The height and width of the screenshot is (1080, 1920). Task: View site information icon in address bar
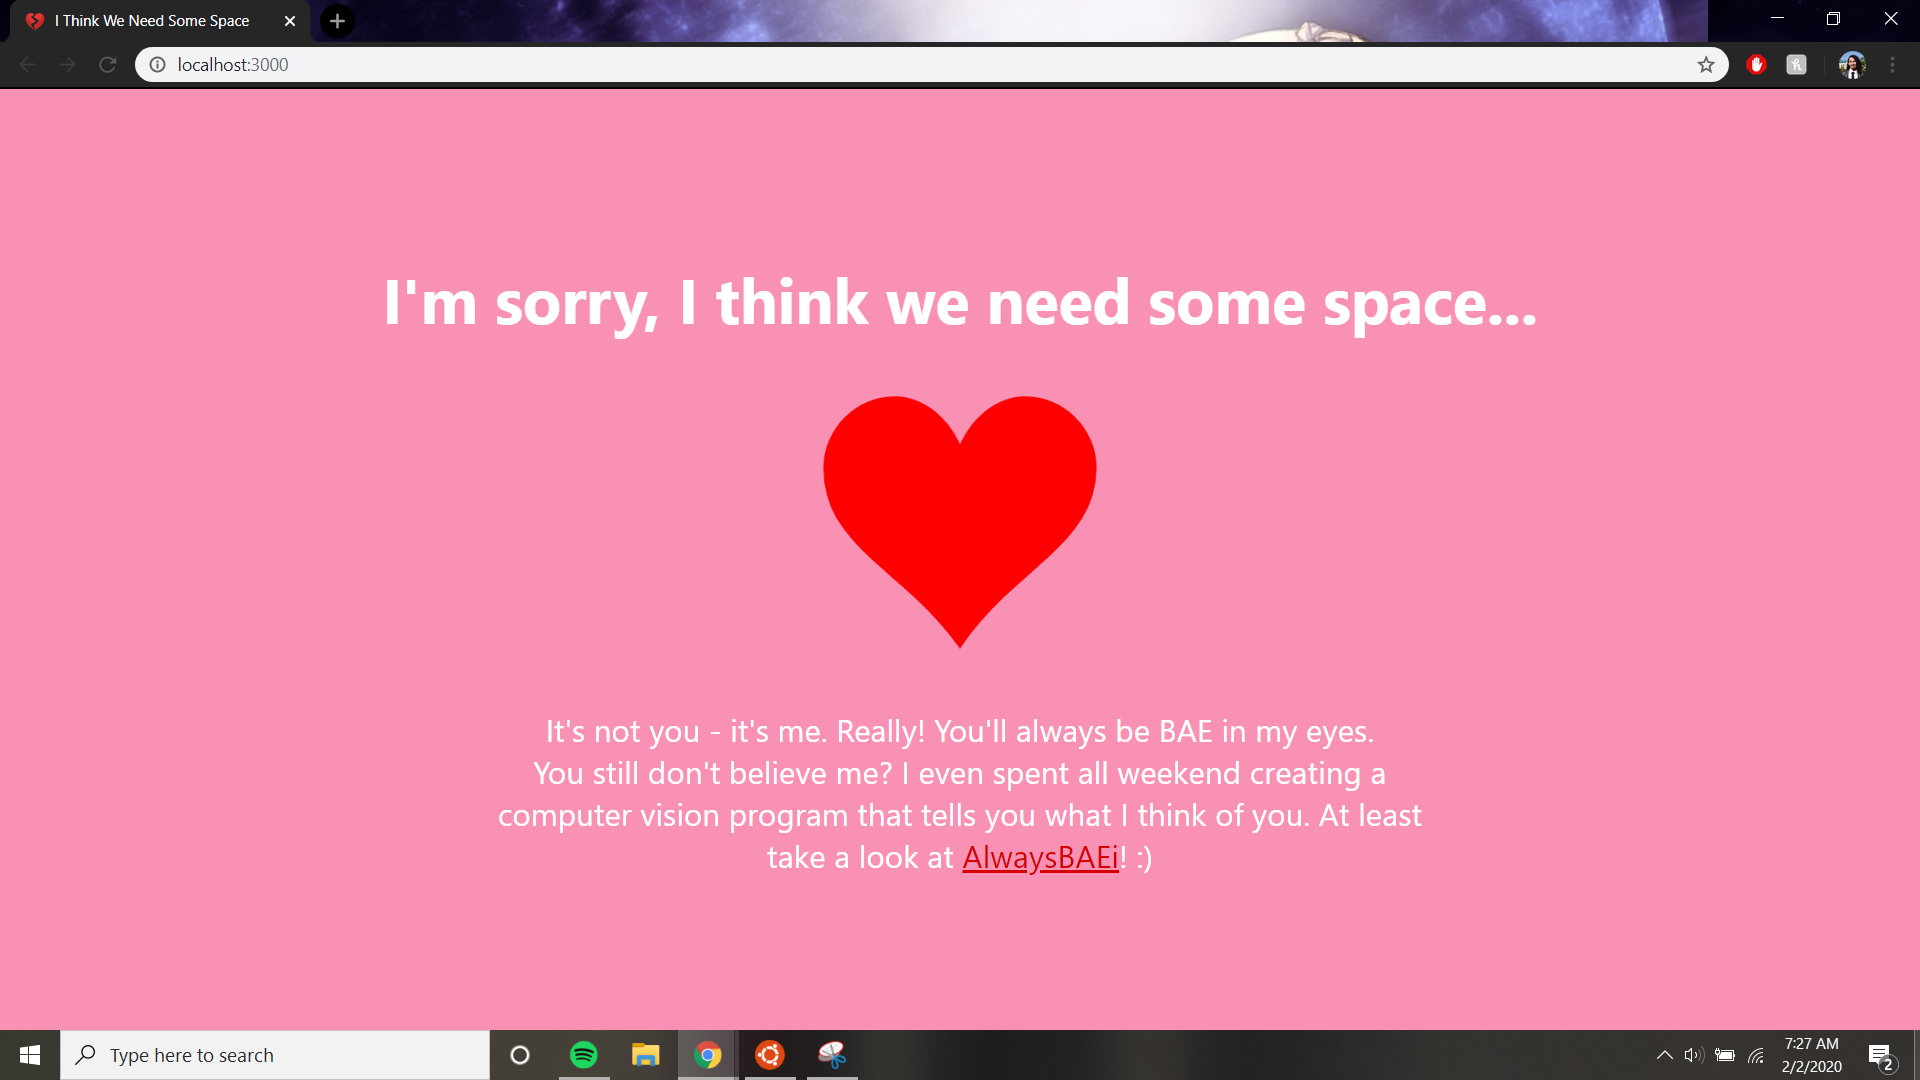click(157, 65)
